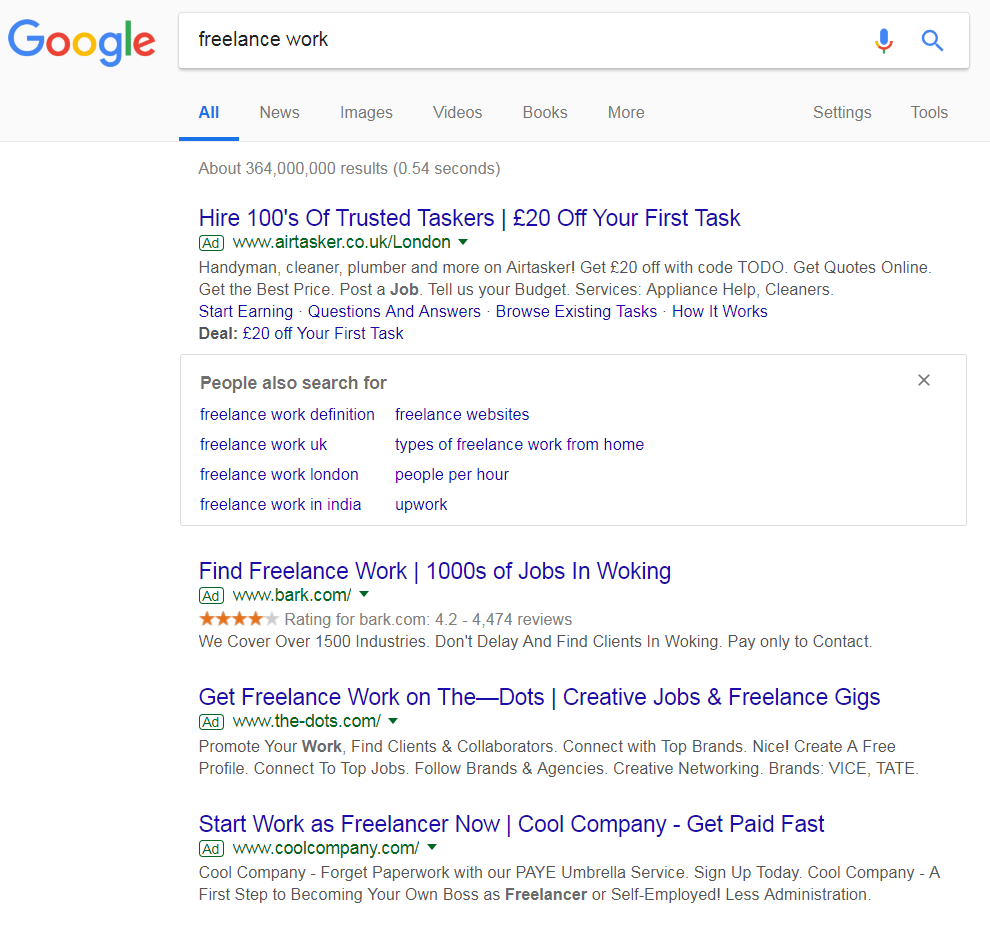This screenshot has height=934, width=990.
Task: Click We Cover Over 1500 Industries text
Action: 535,642
